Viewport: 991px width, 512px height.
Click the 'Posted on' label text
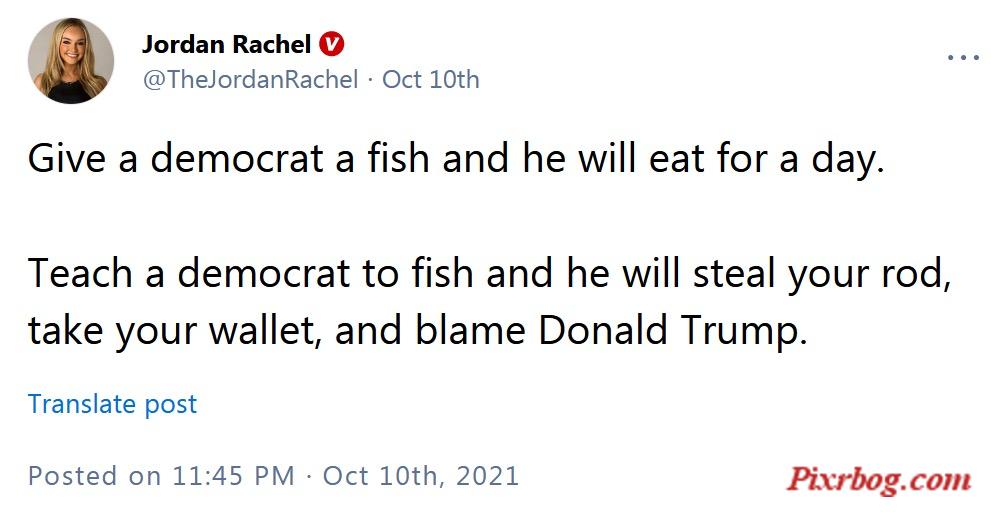click(95, 476)
